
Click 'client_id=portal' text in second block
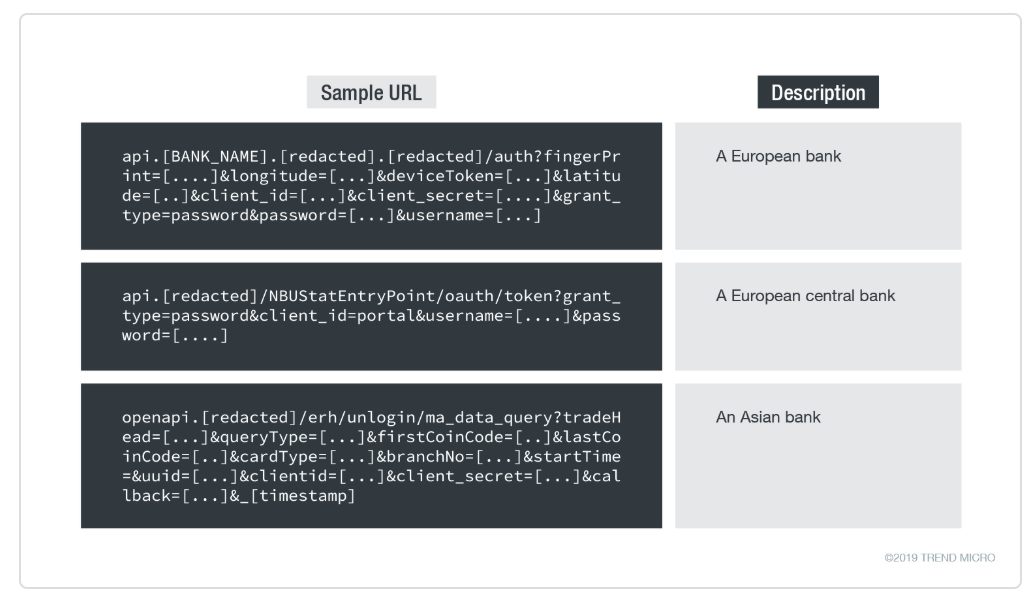[336, 316]
